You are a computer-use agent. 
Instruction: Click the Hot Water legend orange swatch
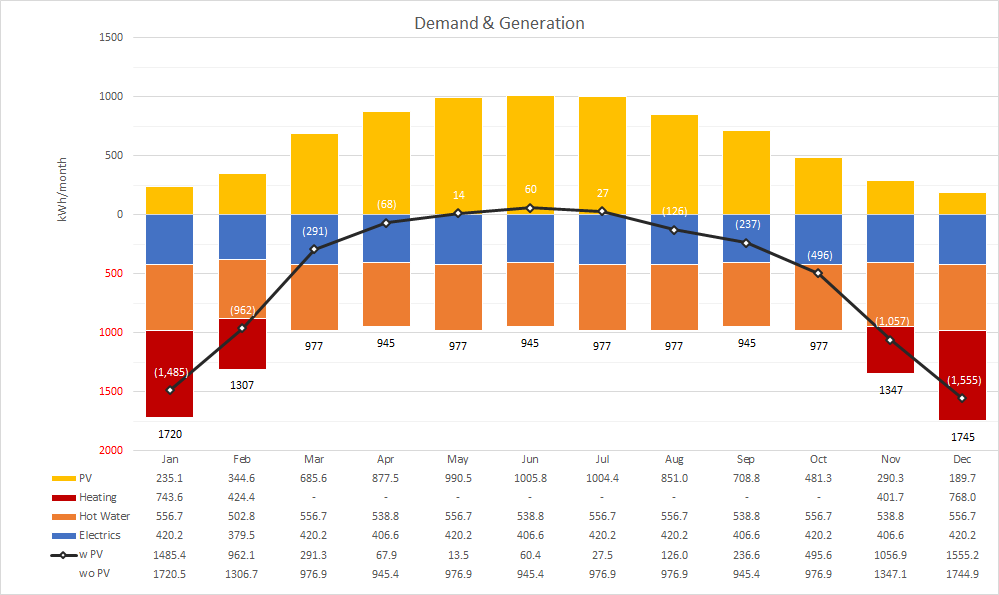tap(64, 517)
